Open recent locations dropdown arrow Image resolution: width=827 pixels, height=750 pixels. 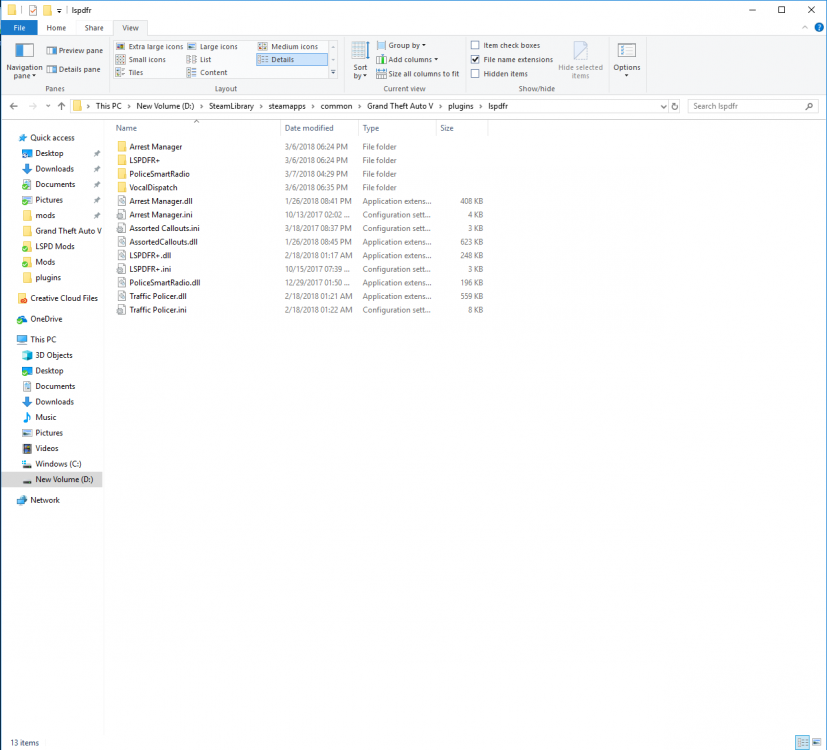pyautogui.click(x=48, y=106)
